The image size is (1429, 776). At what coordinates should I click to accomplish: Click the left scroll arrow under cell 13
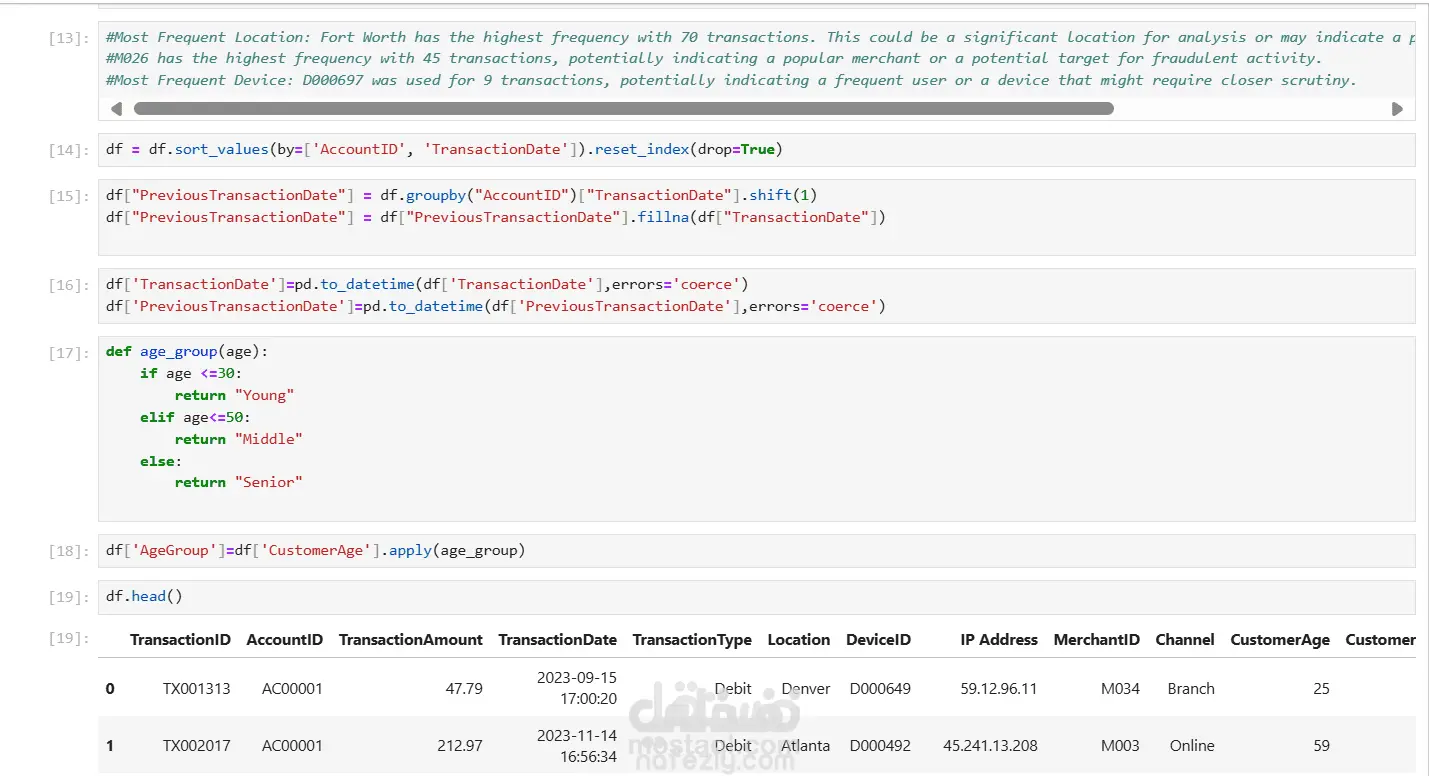pos(117,109)
